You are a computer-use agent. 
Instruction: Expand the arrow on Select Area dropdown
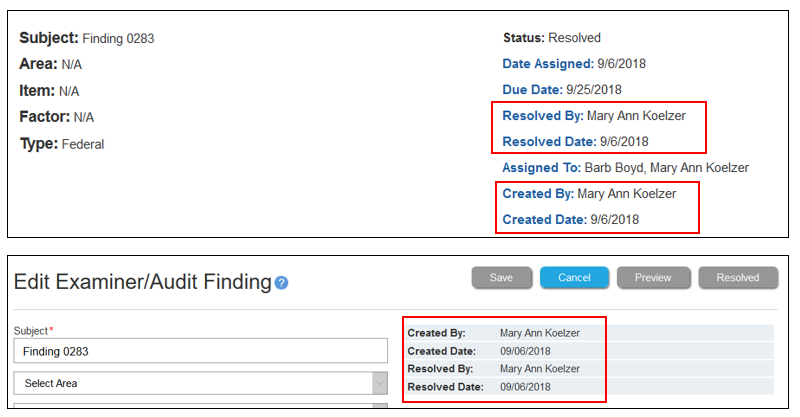point(380,383)
